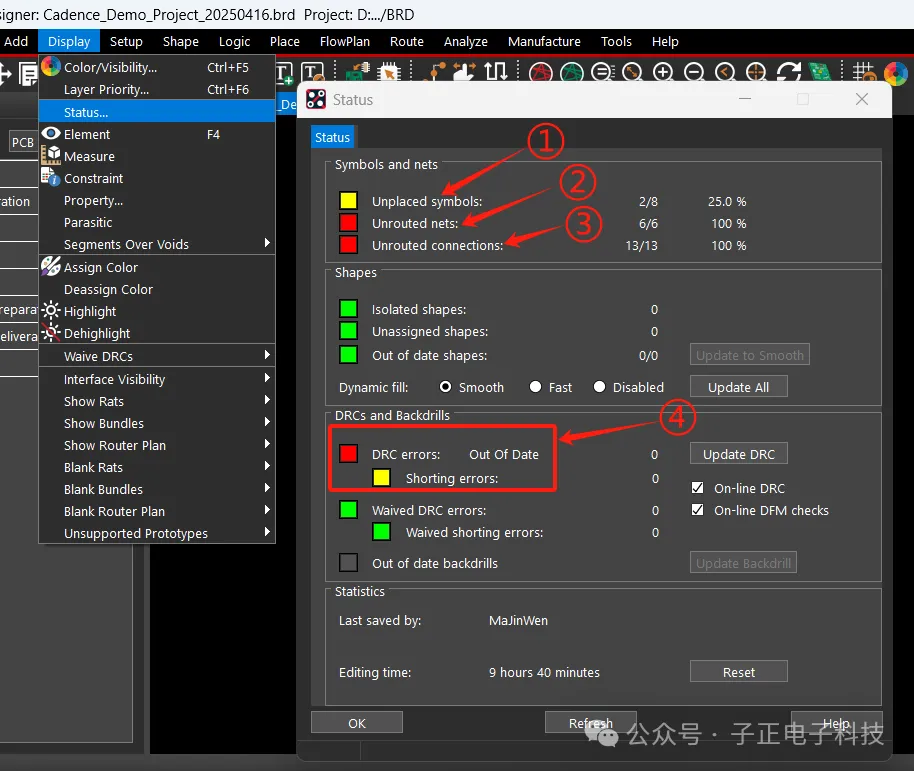Select the Disabled dynamic fill radio
Image resolution: width=914 pixels, height=771 pixels.
click(x=599, y=387)
